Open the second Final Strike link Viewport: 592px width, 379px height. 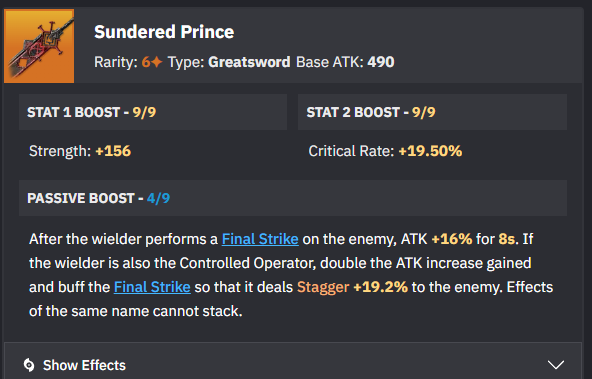(x=152, y=287)
